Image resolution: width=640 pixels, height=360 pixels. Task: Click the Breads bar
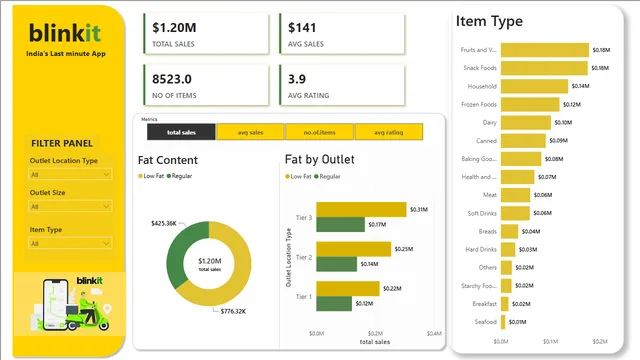[509, 231]
